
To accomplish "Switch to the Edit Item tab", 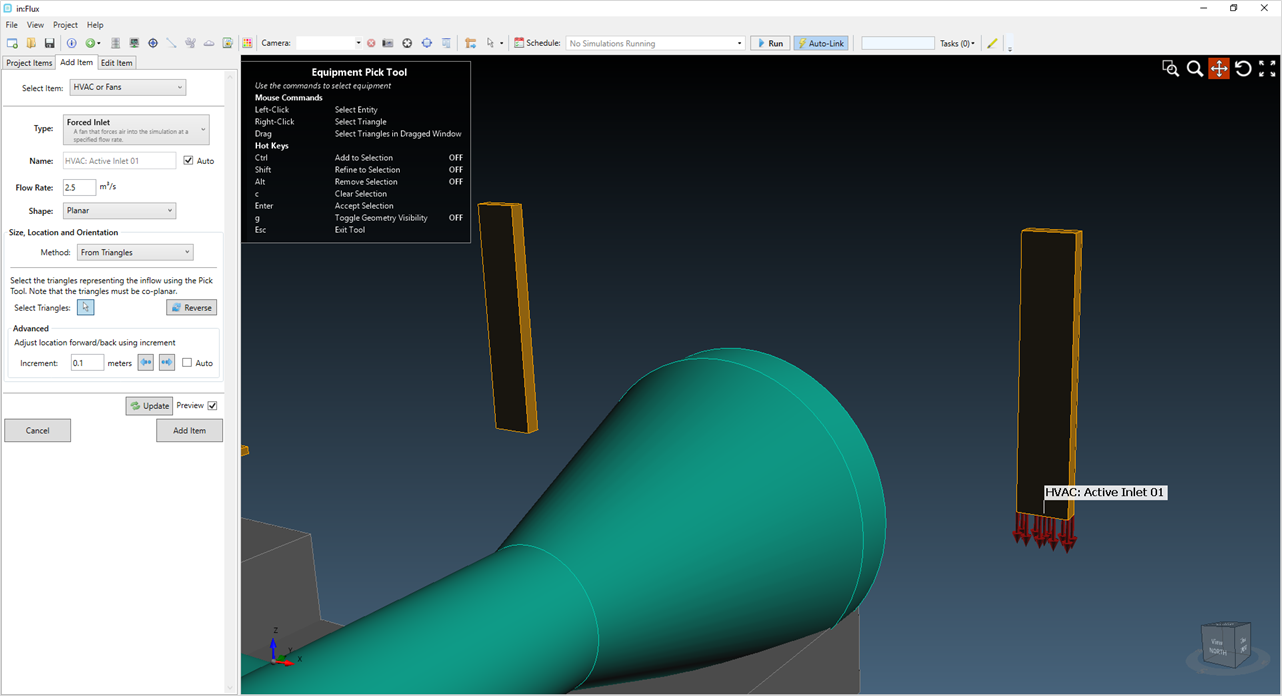I will (117, 62).
